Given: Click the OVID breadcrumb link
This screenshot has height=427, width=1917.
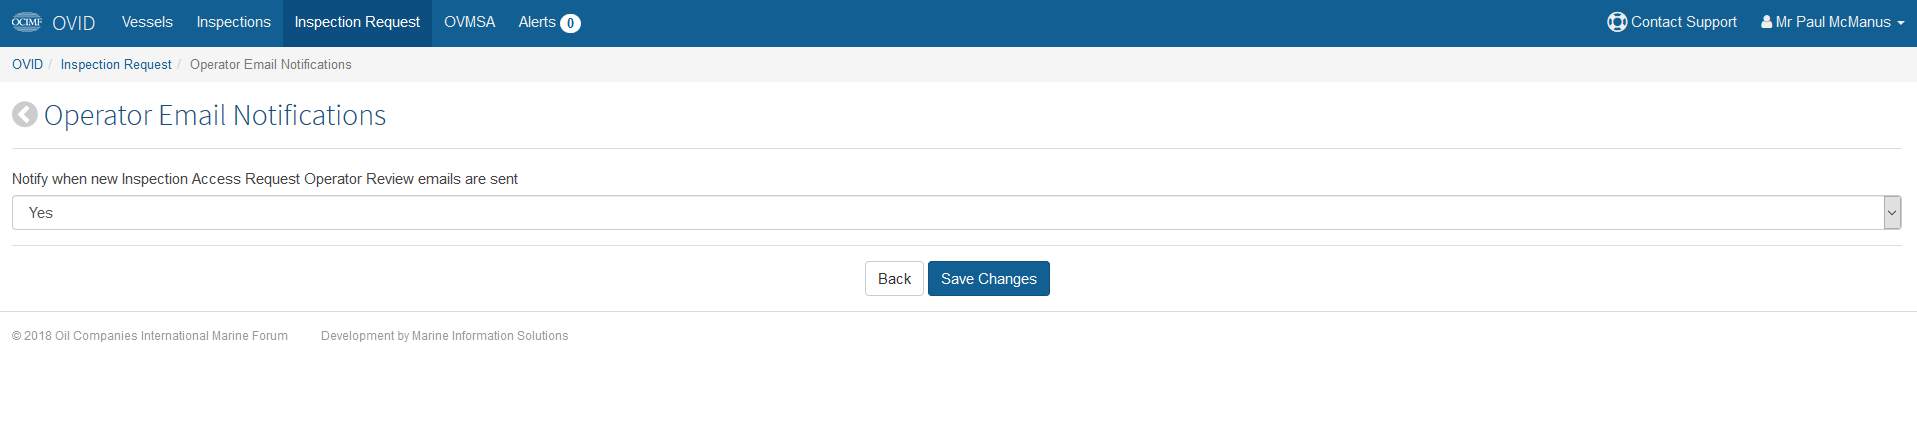Looking at the screenshot, I should [x=27, y=64].
